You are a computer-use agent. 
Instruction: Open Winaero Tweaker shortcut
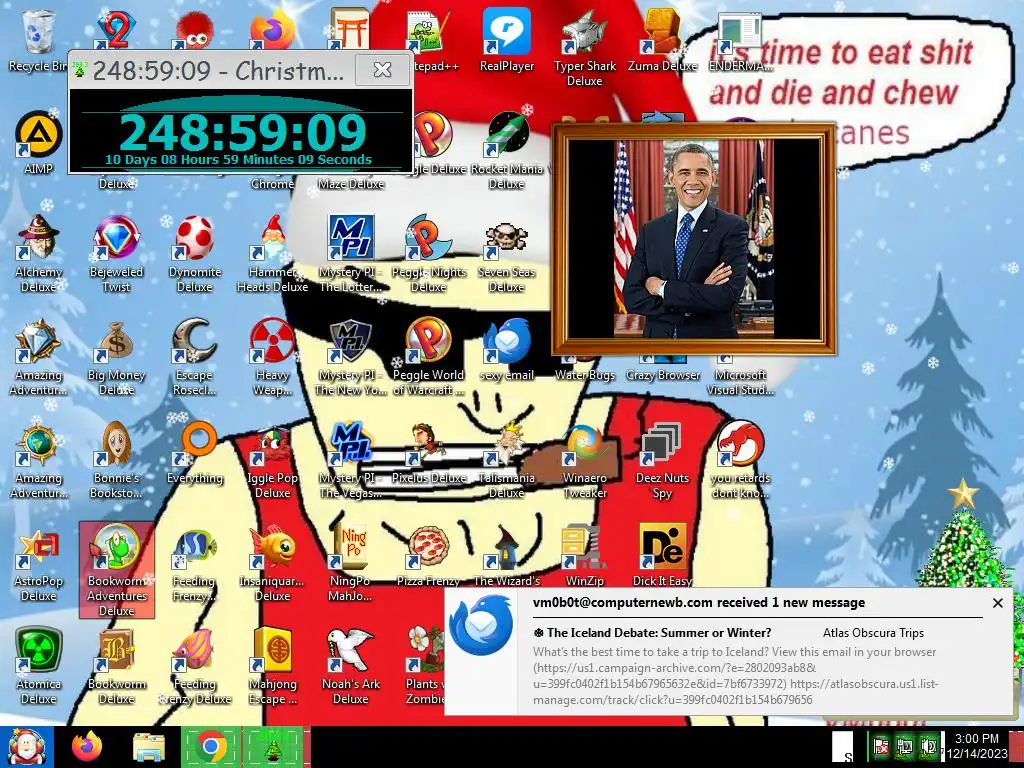coord(584,460)
